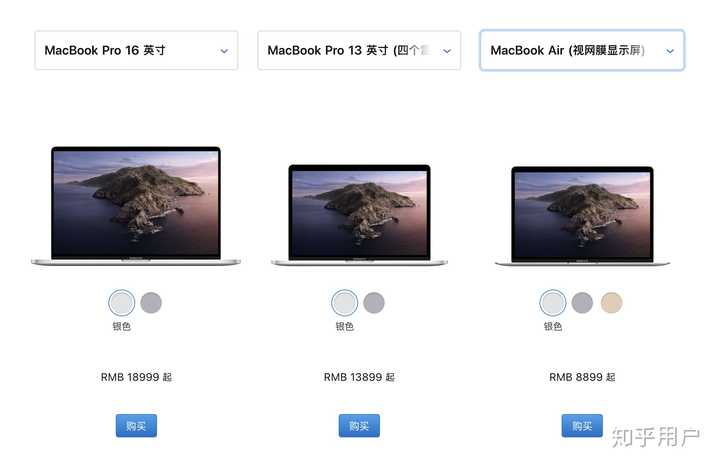
Task: Choose space gray color for MacBook Air
Action: pyautogui.click(x=582, y=303)
